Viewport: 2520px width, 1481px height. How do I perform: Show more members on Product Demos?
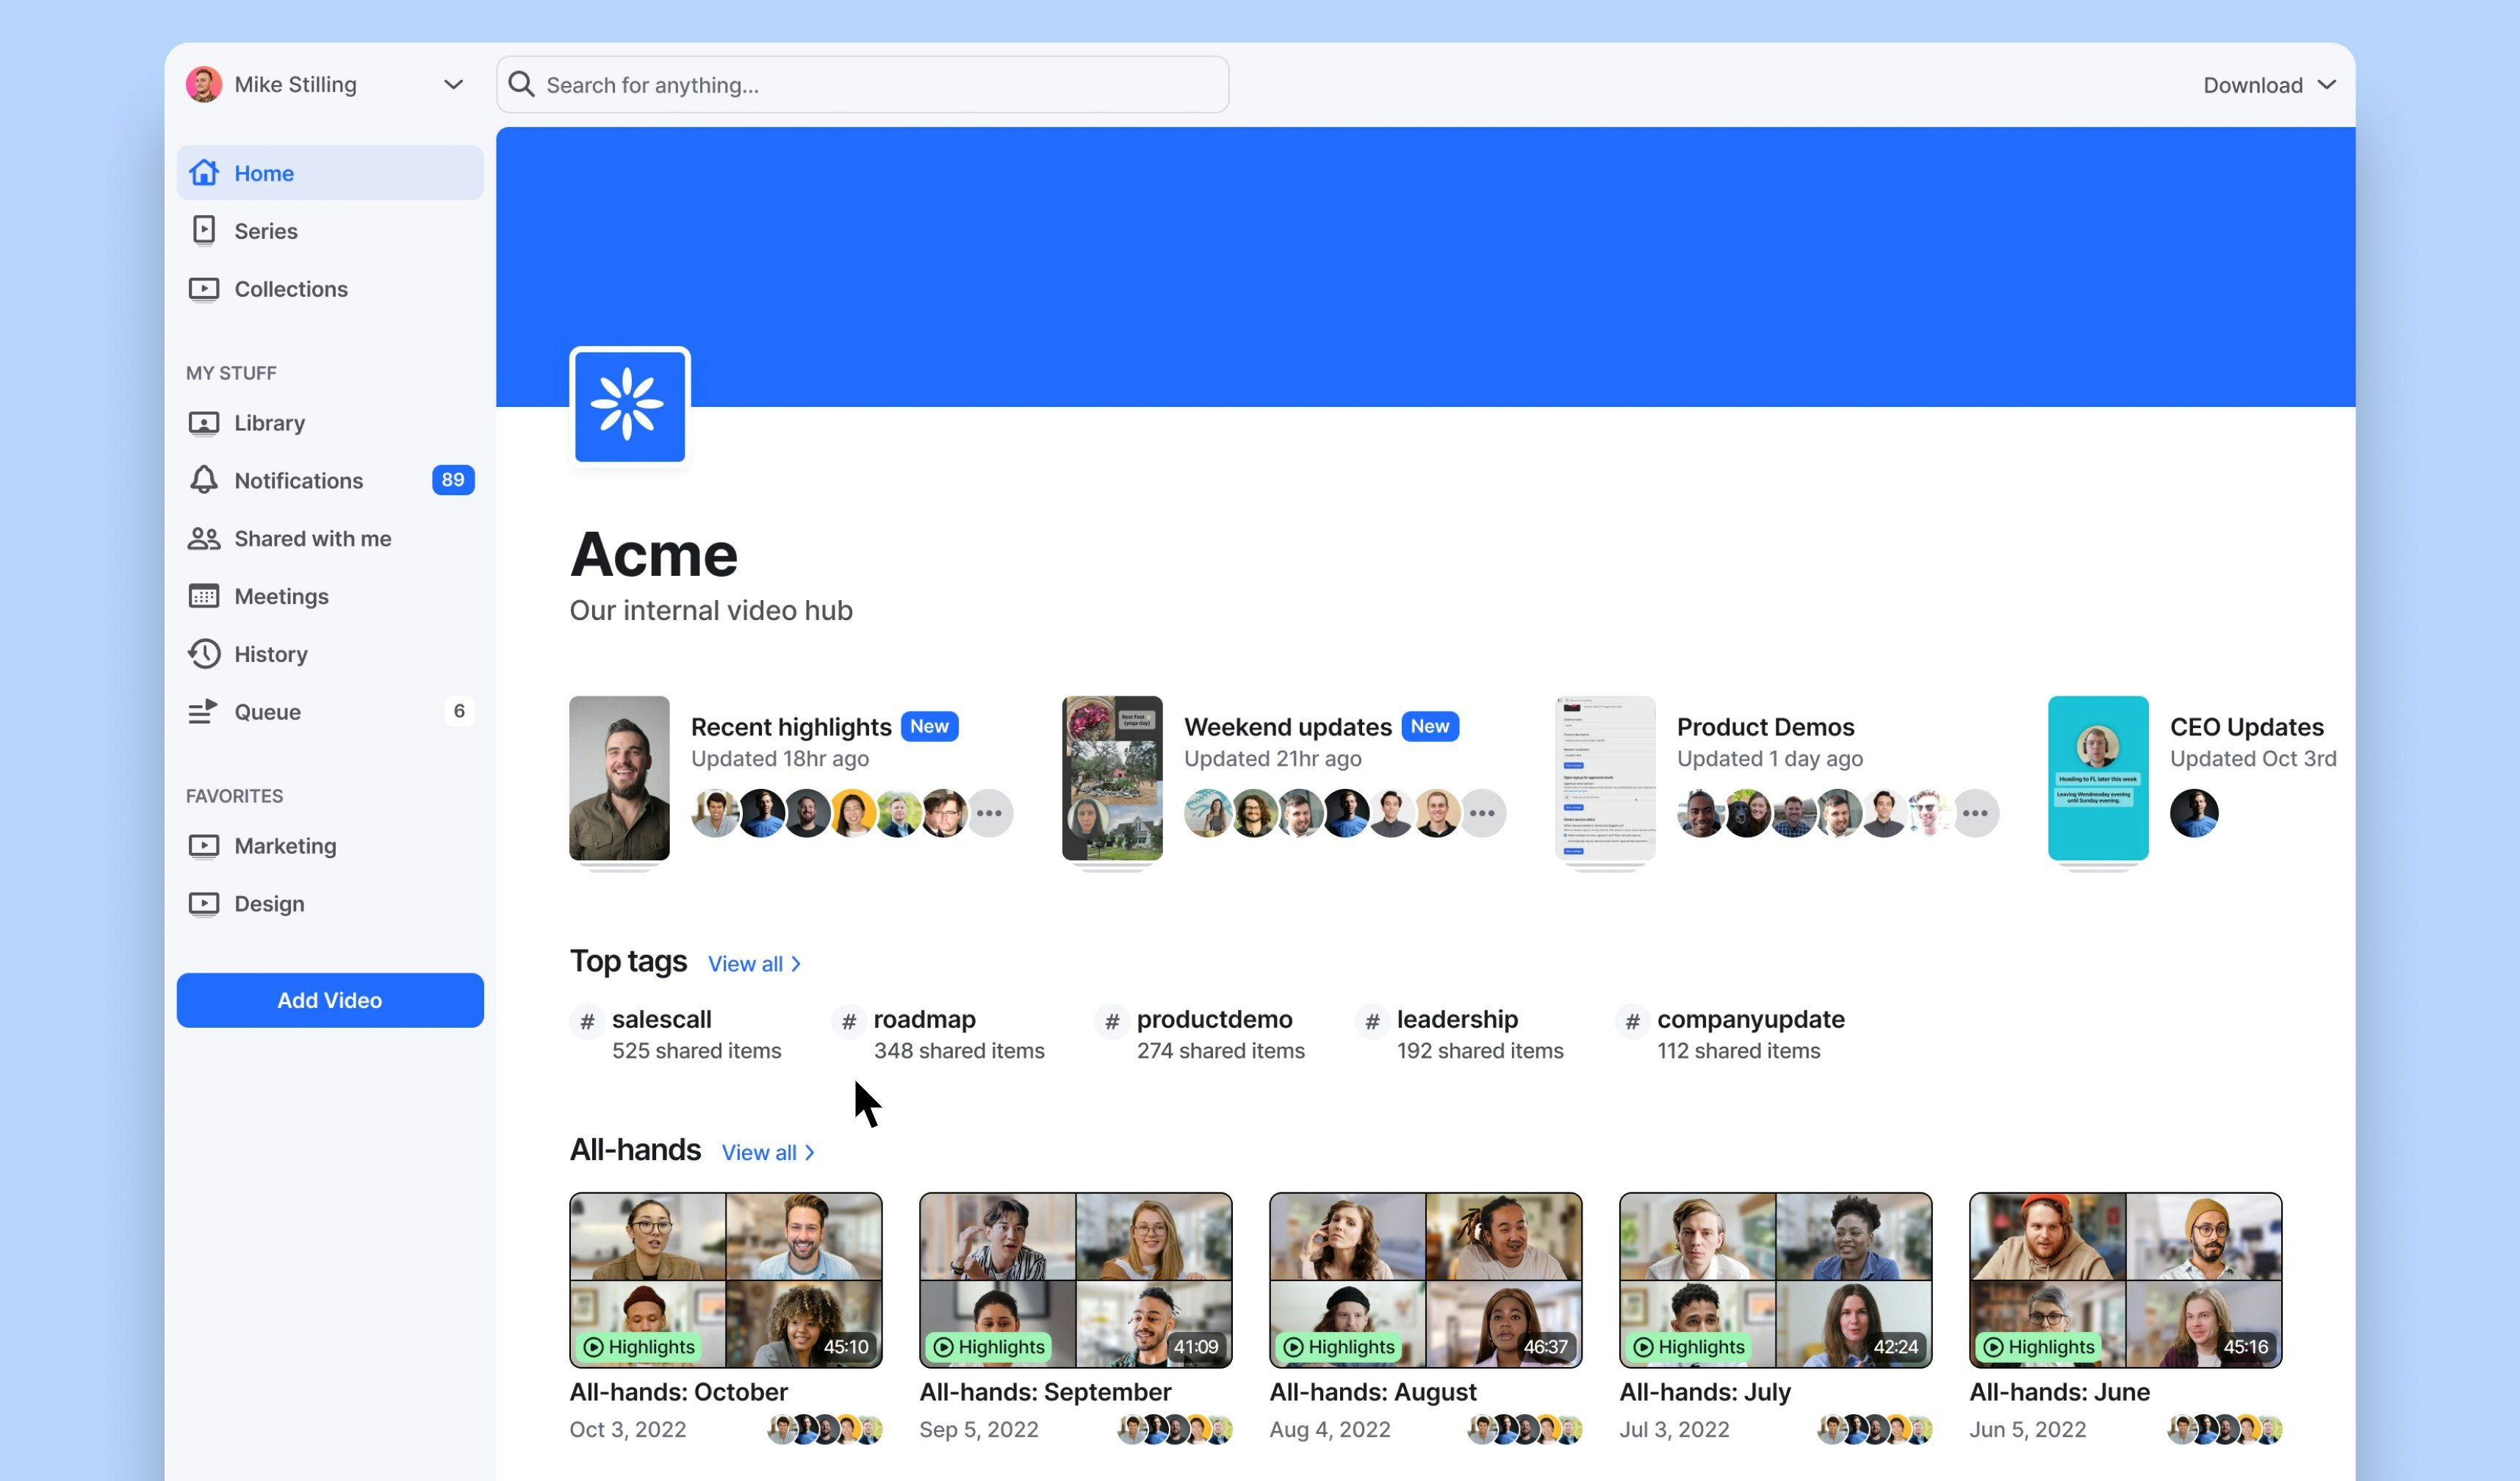click(x=1975, y=813)
